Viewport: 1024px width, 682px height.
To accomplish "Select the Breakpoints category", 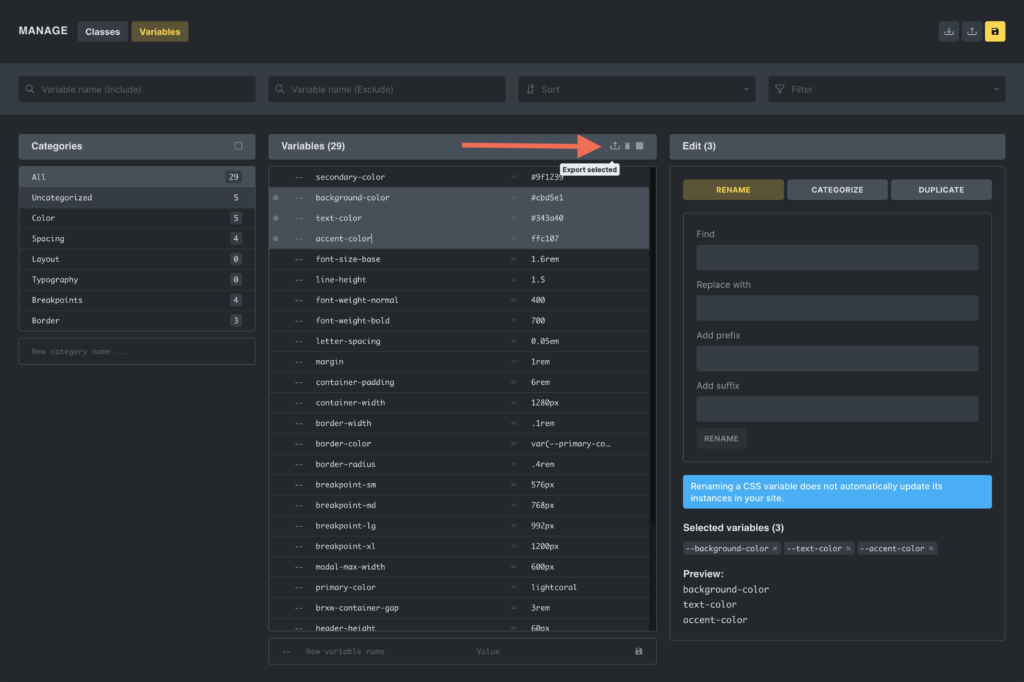I will click(x=57, y=300).
